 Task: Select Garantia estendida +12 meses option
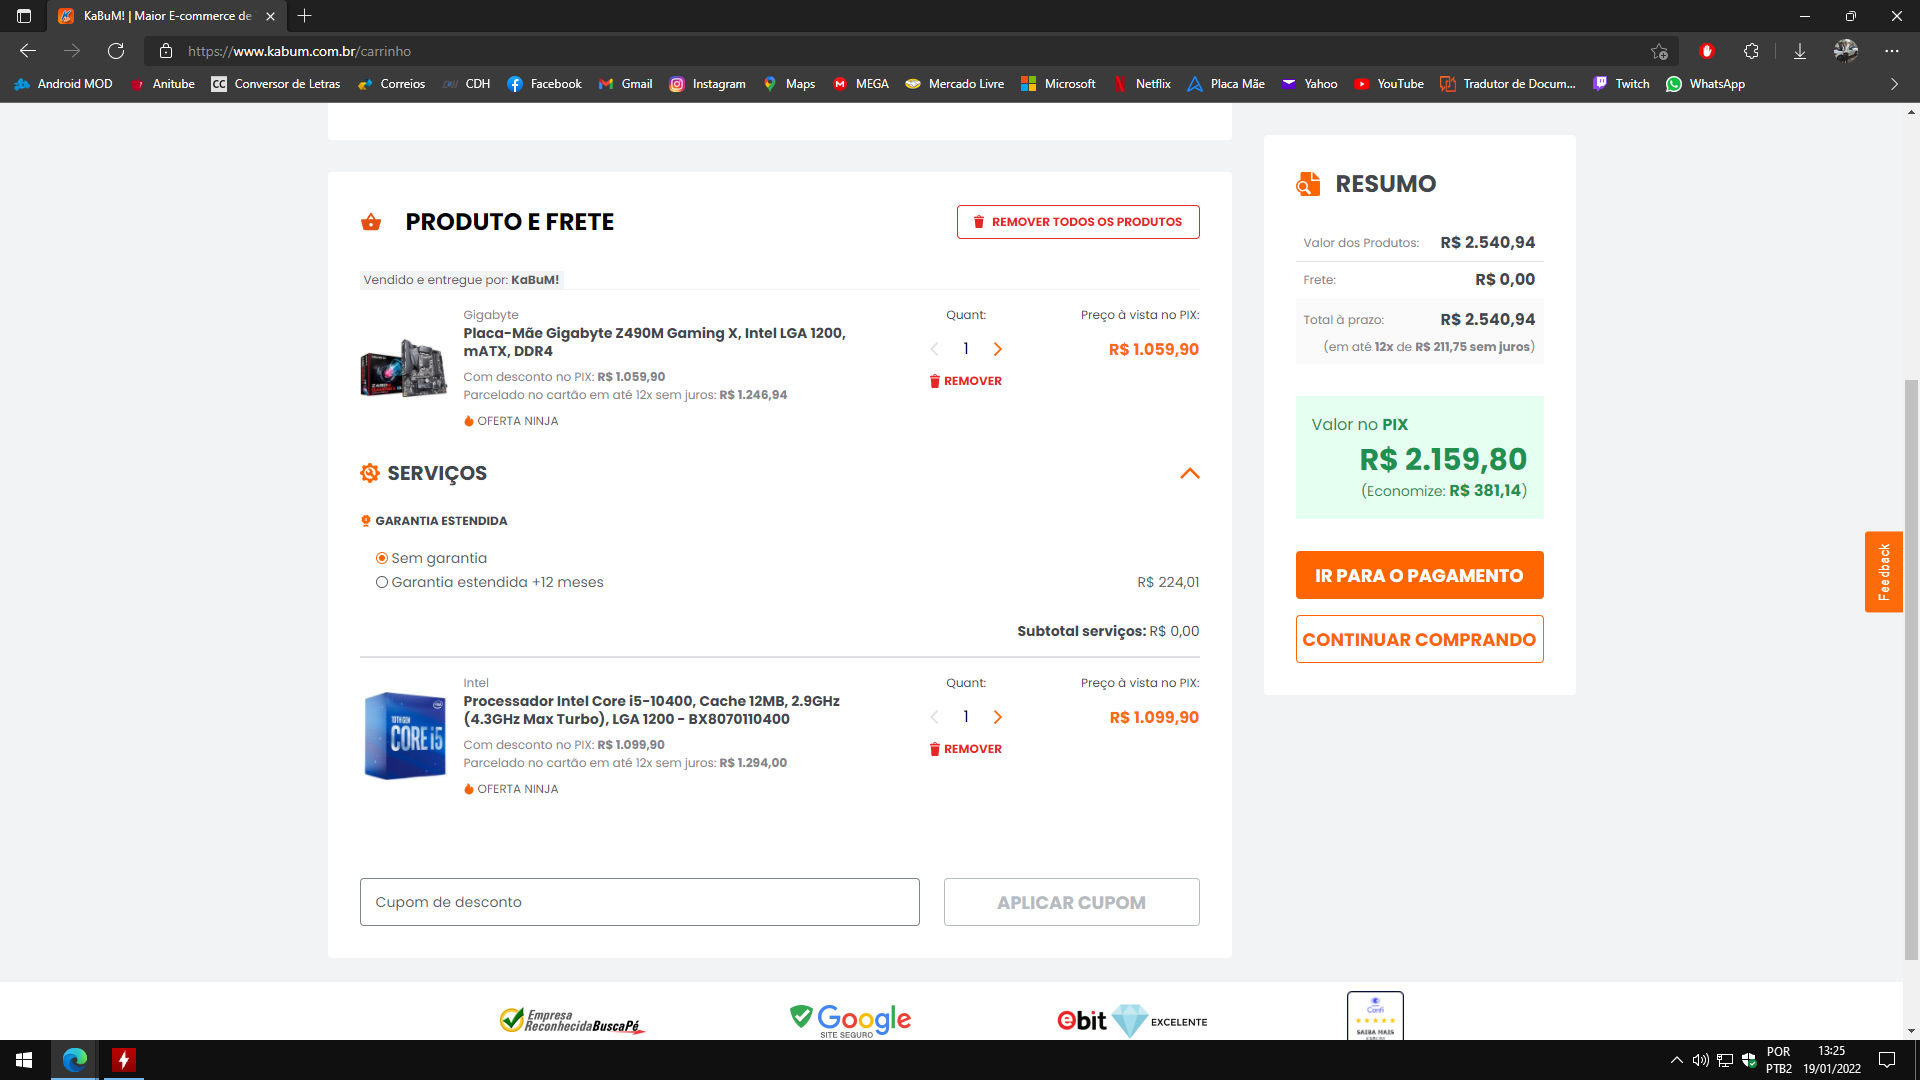(489, 582)
